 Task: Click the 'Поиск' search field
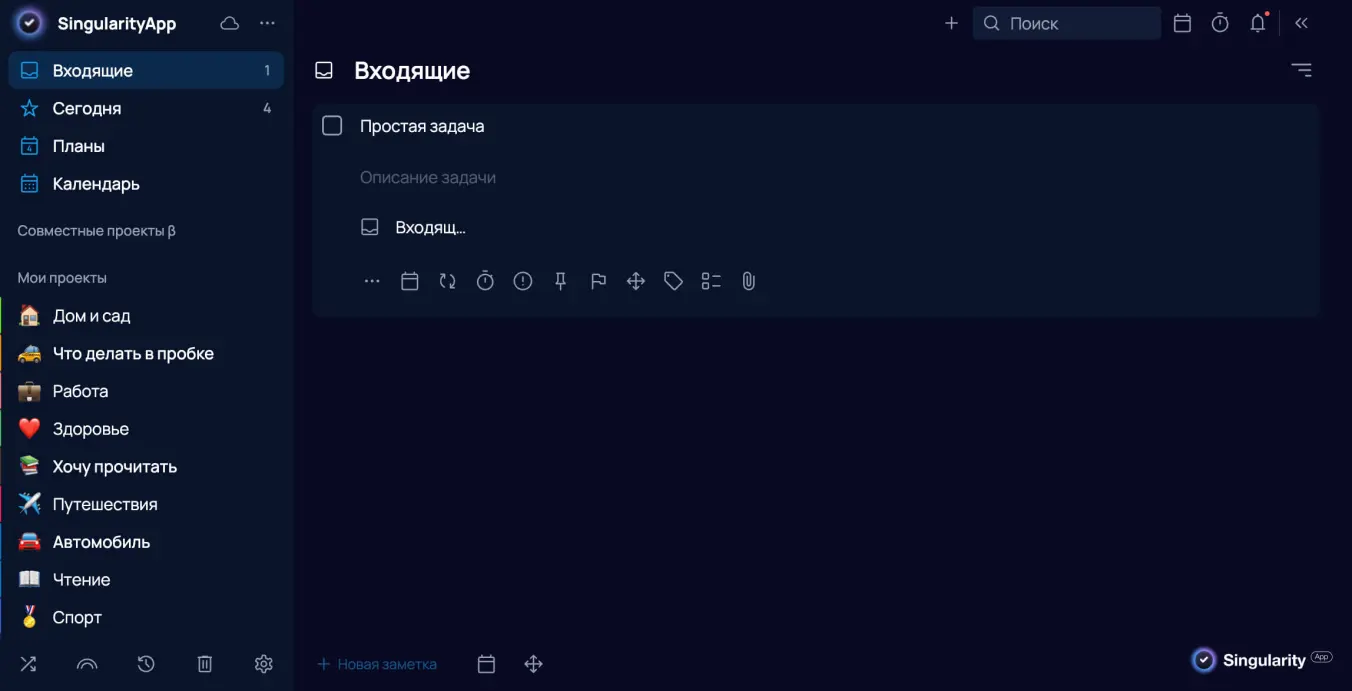click(1066, 22)
